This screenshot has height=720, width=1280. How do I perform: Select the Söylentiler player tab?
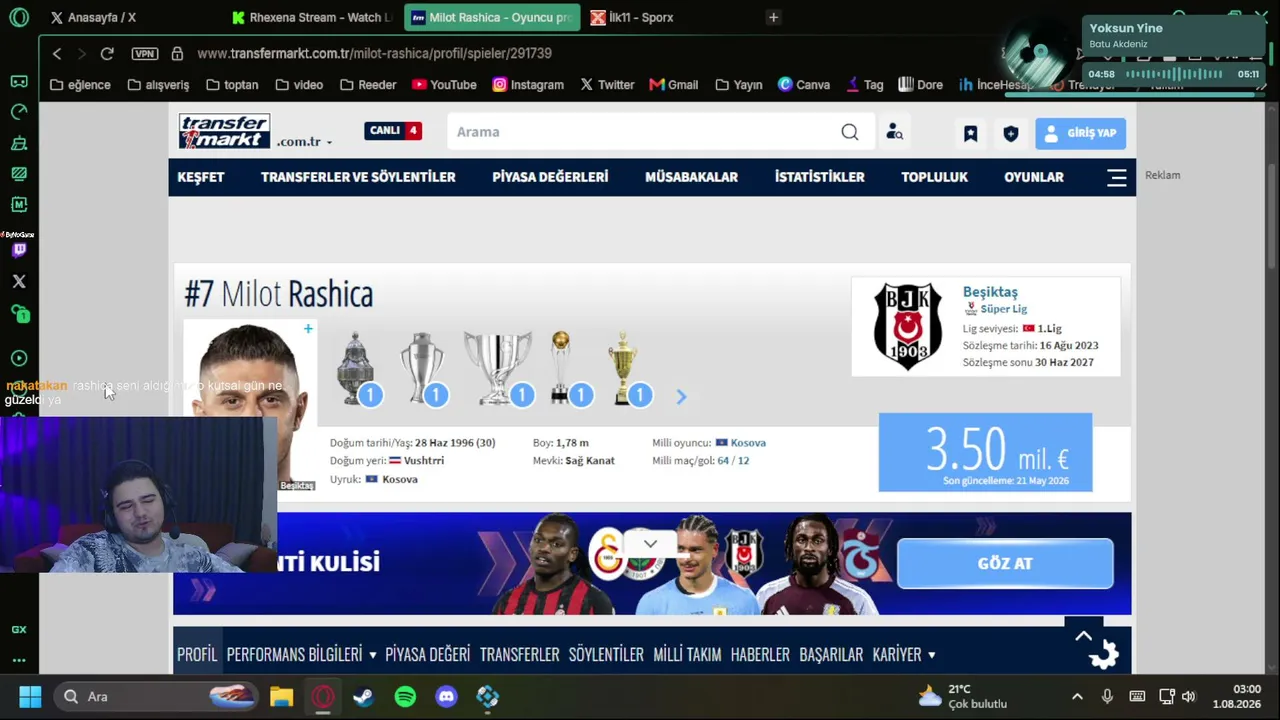(x=606, y=655)
